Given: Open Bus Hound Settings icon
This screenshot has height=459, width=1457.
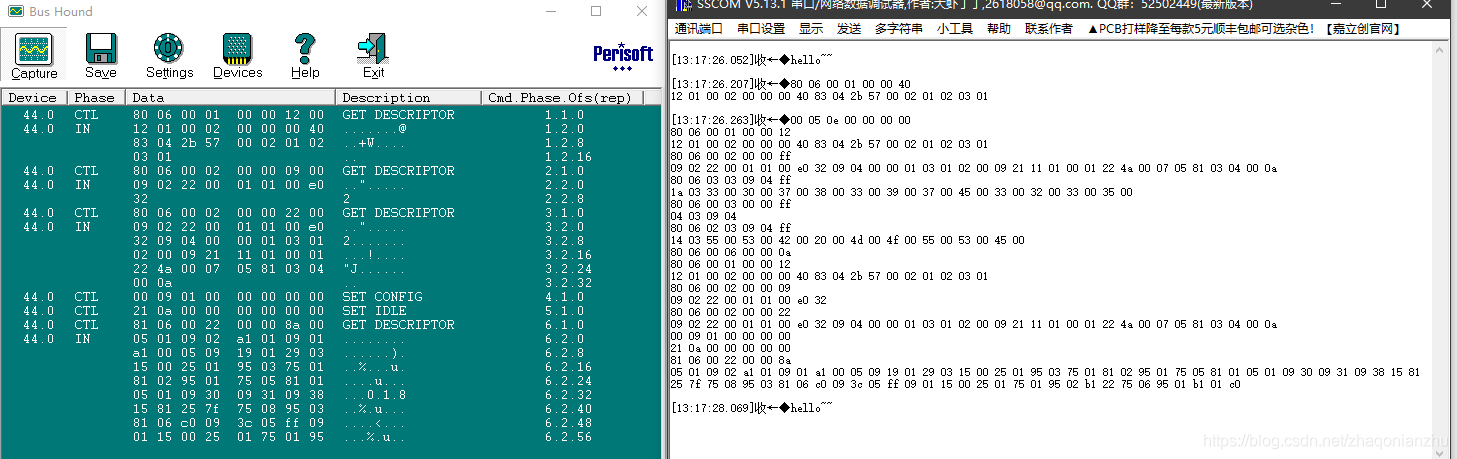Looking at the screenshot, I should 169,55.
